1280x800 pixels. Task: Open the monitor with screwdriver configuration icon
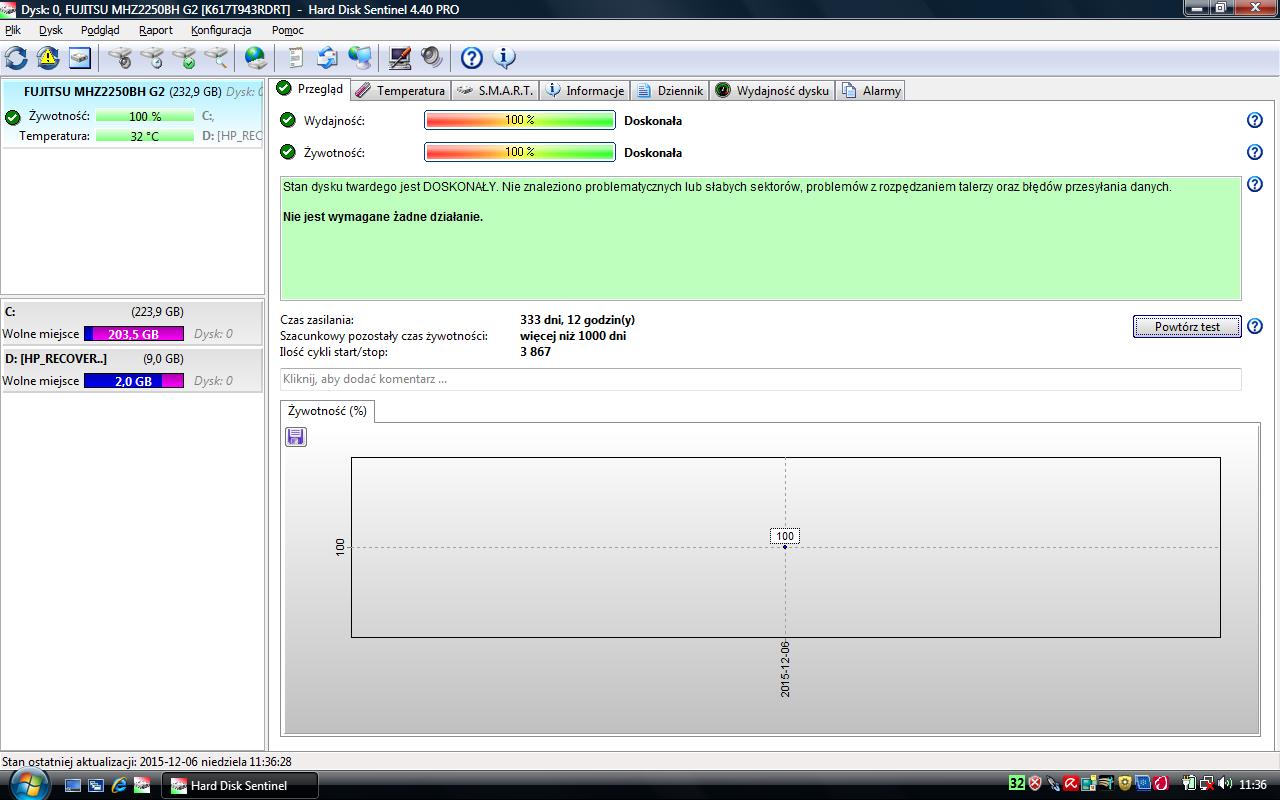point(400,57)
